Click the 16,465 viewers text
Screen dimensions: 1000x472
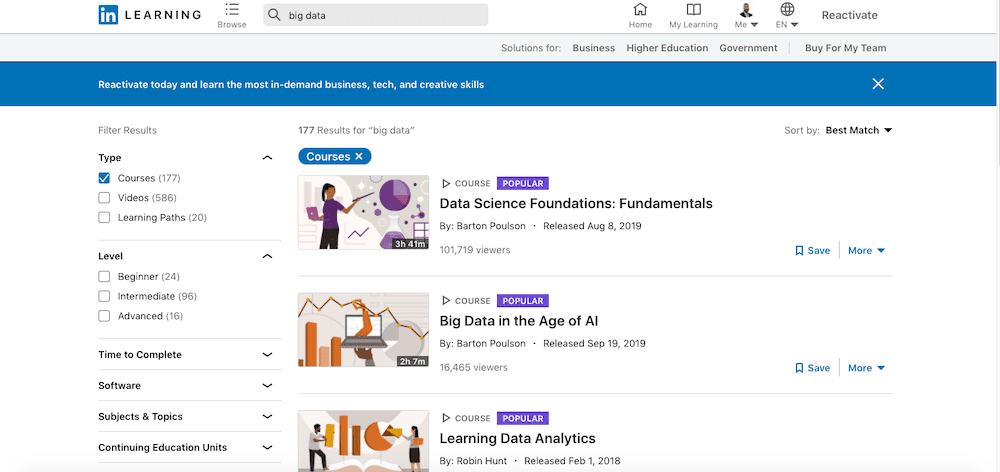[x=474, y=367]
